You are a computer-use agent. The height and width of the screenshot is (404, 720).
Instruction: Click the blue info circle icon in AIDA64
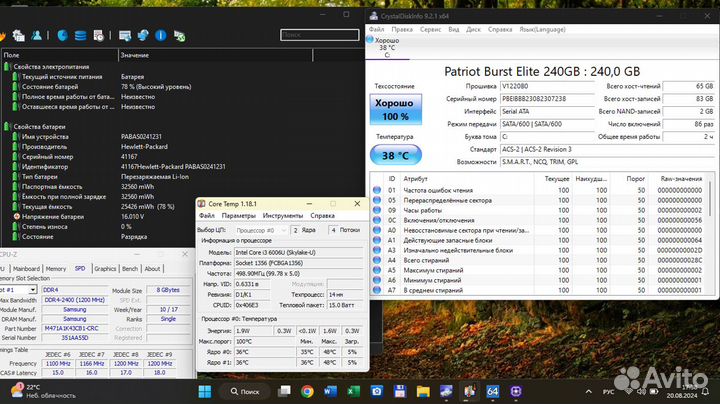point(161,35)
